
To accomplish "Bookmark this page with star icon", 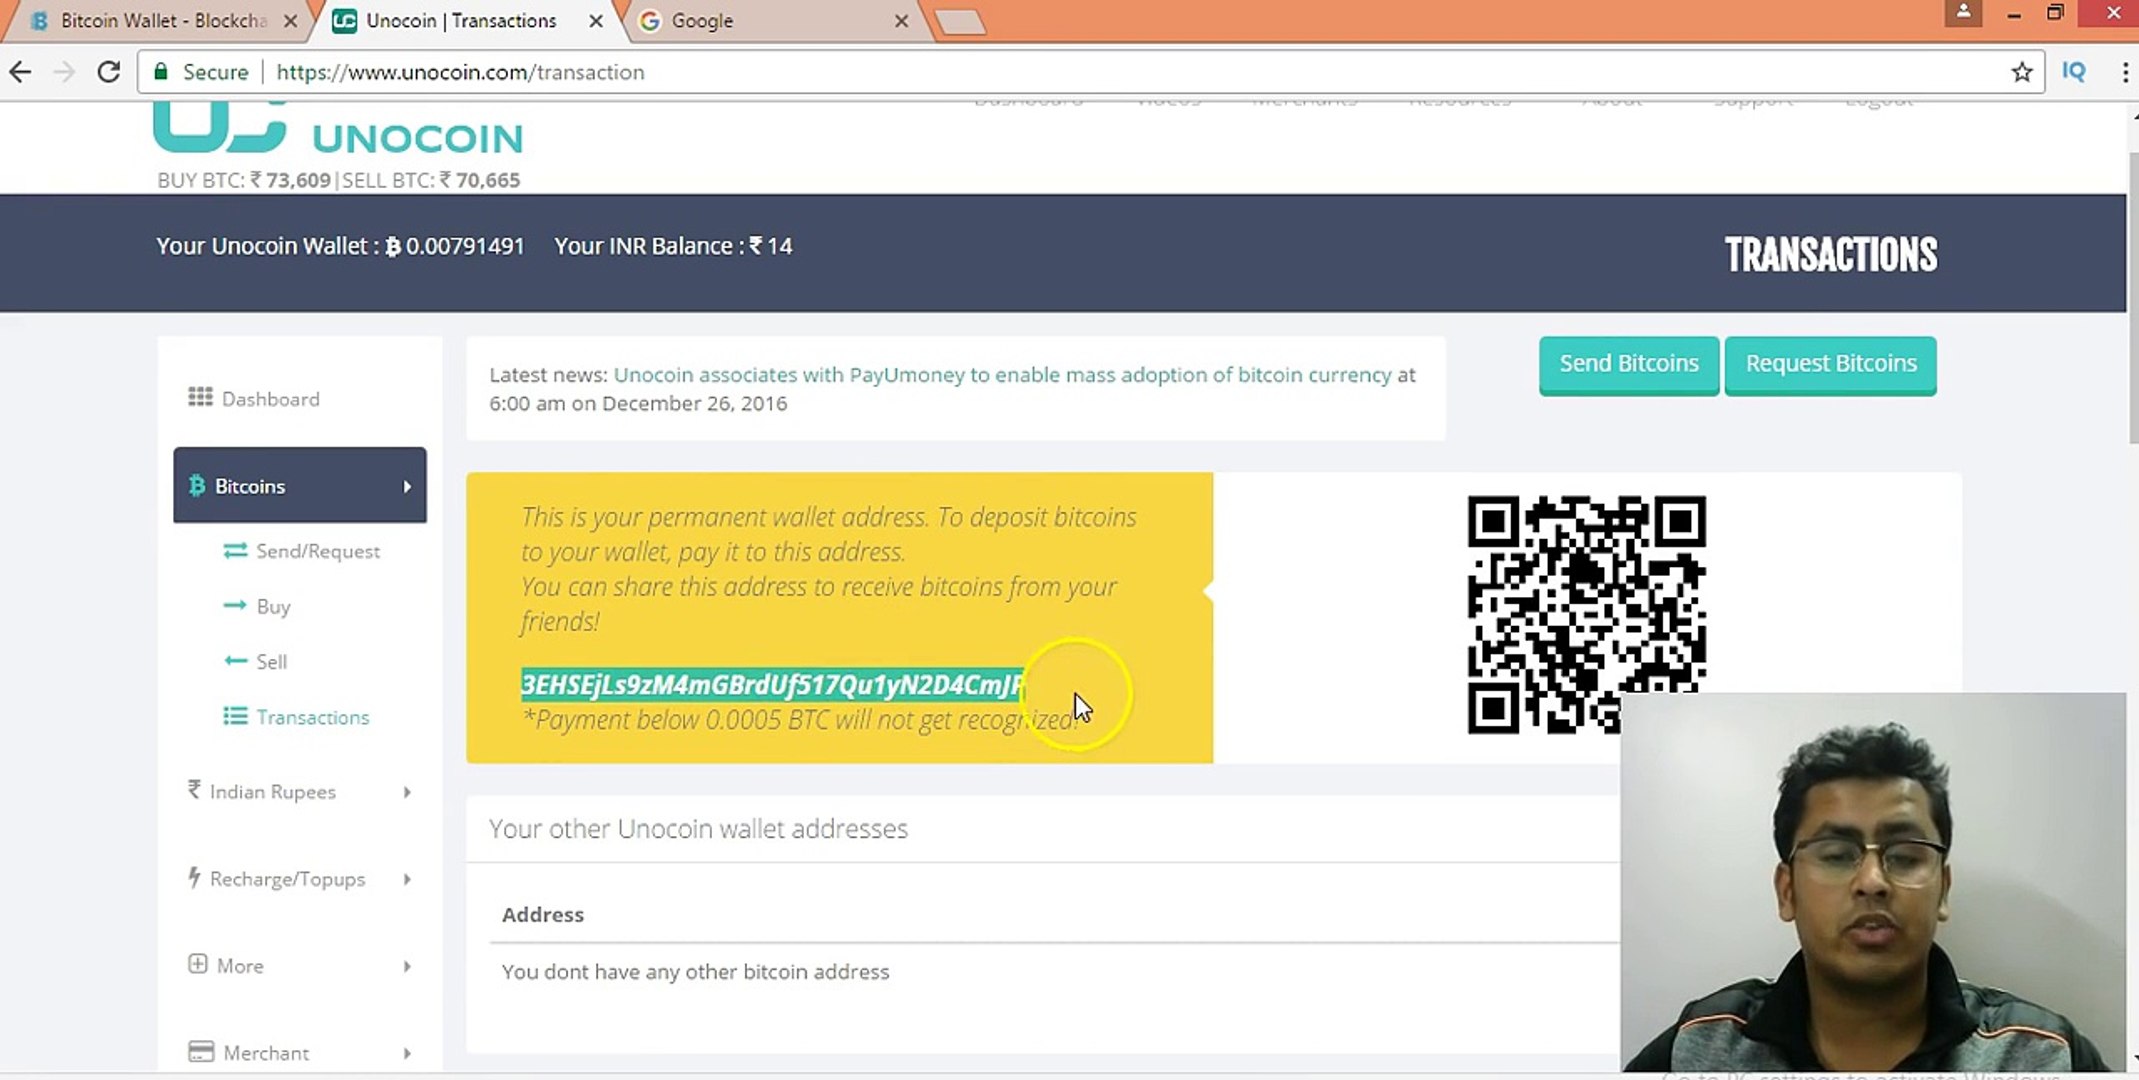I will tap(2021, 72).
